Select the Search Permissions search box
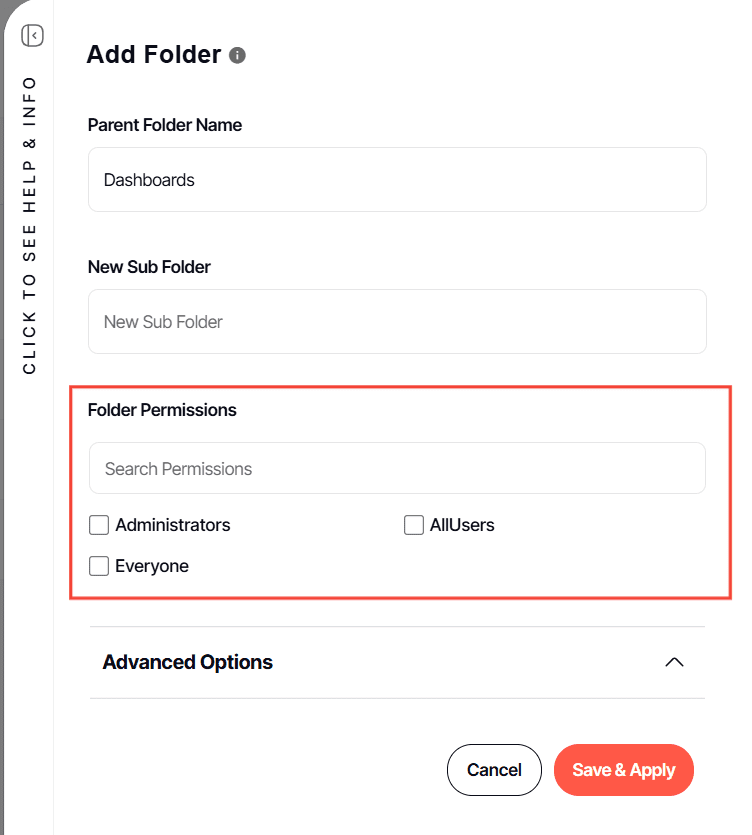The height and width of the screenshot is (835, 752). click(x=397, y=469)
